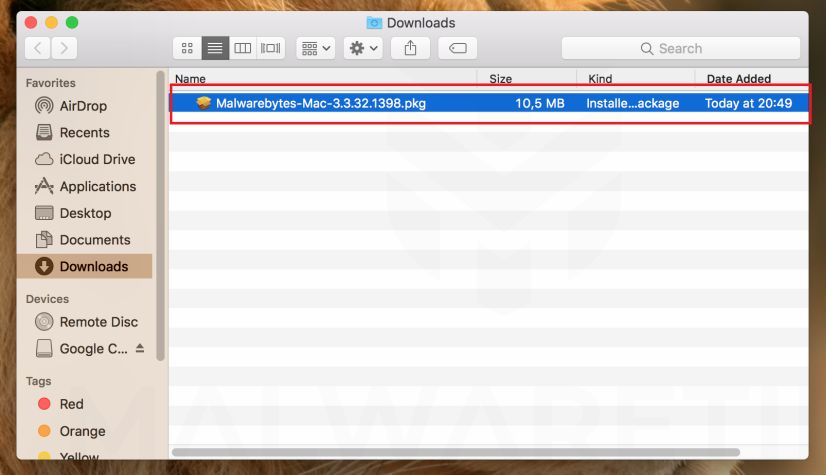
Task: Switch to column view in toolbar
Action: click(x=242, y=48)
